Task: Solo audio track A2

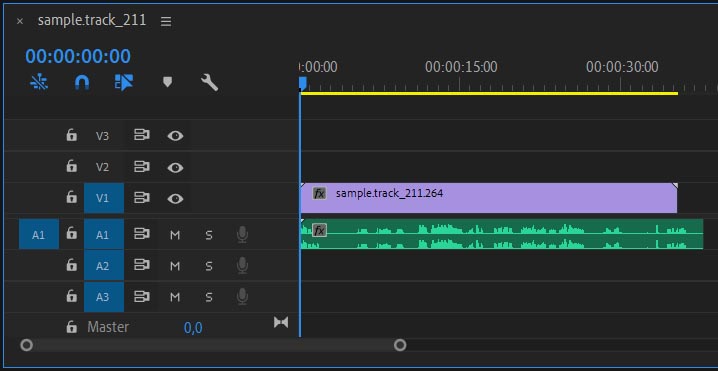Action: coord(209,266)
